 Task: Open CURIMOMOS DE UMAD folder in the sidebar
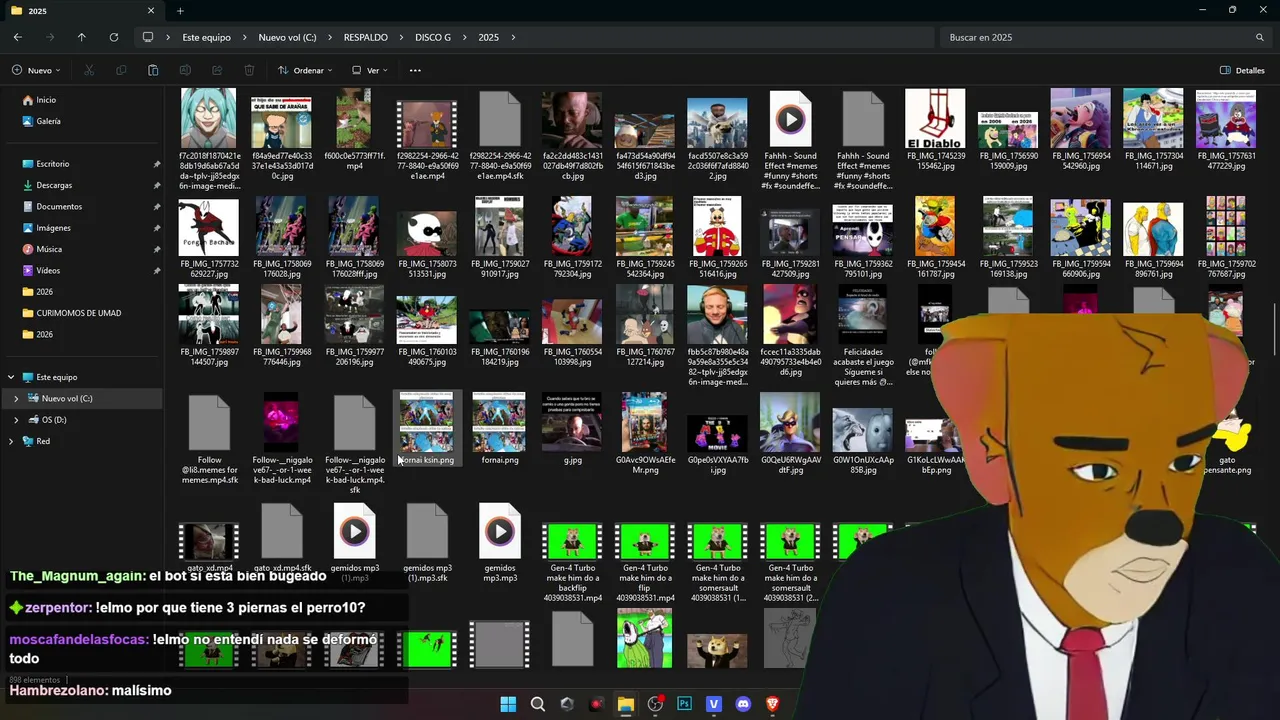(78, 313)
